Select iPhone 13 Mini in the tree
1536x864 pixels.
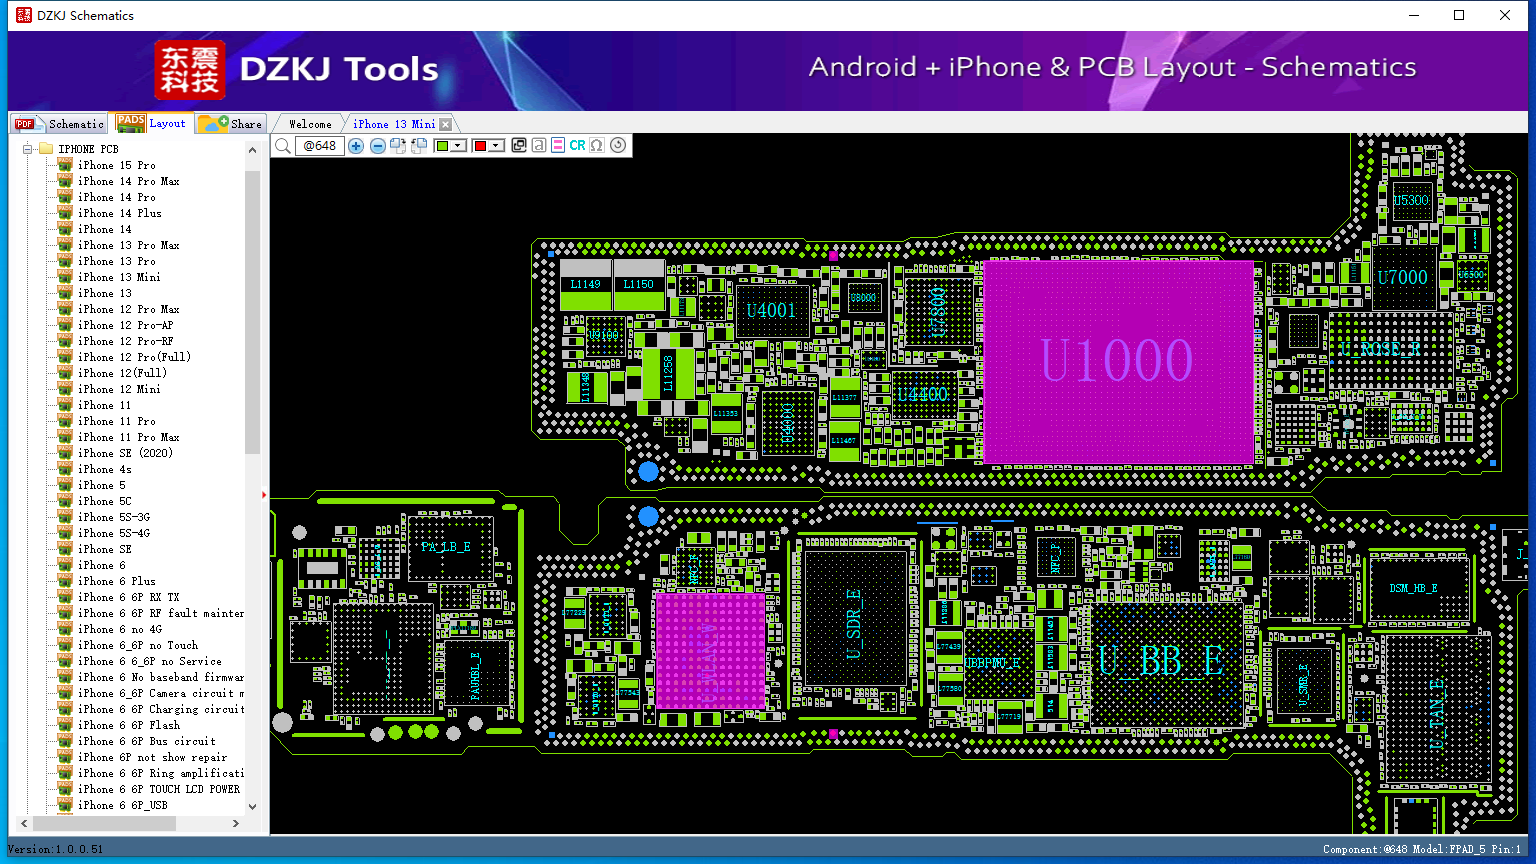[x=119, y=277]
